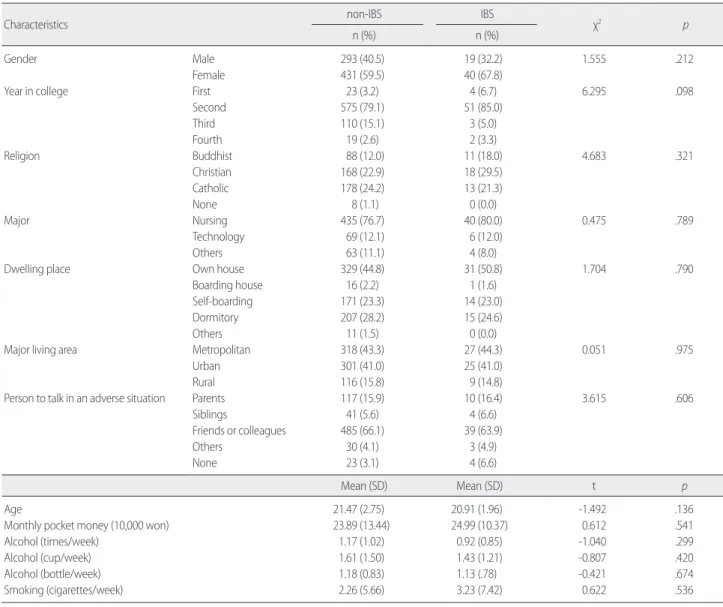The height and width of the screenshot is (607, 723).
Task: Click the 'Gender' row label
Action: click(x=20, y=59)
